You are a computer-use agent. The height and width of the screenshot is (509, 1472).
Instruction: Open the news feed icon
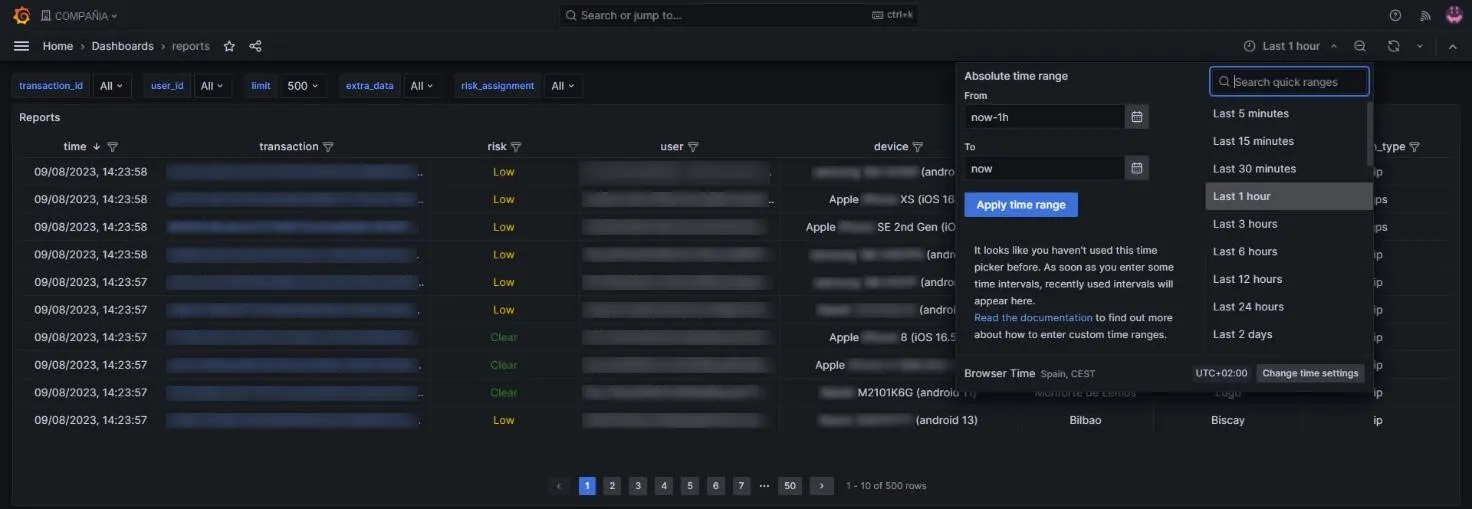click(x=1425, y=15)
